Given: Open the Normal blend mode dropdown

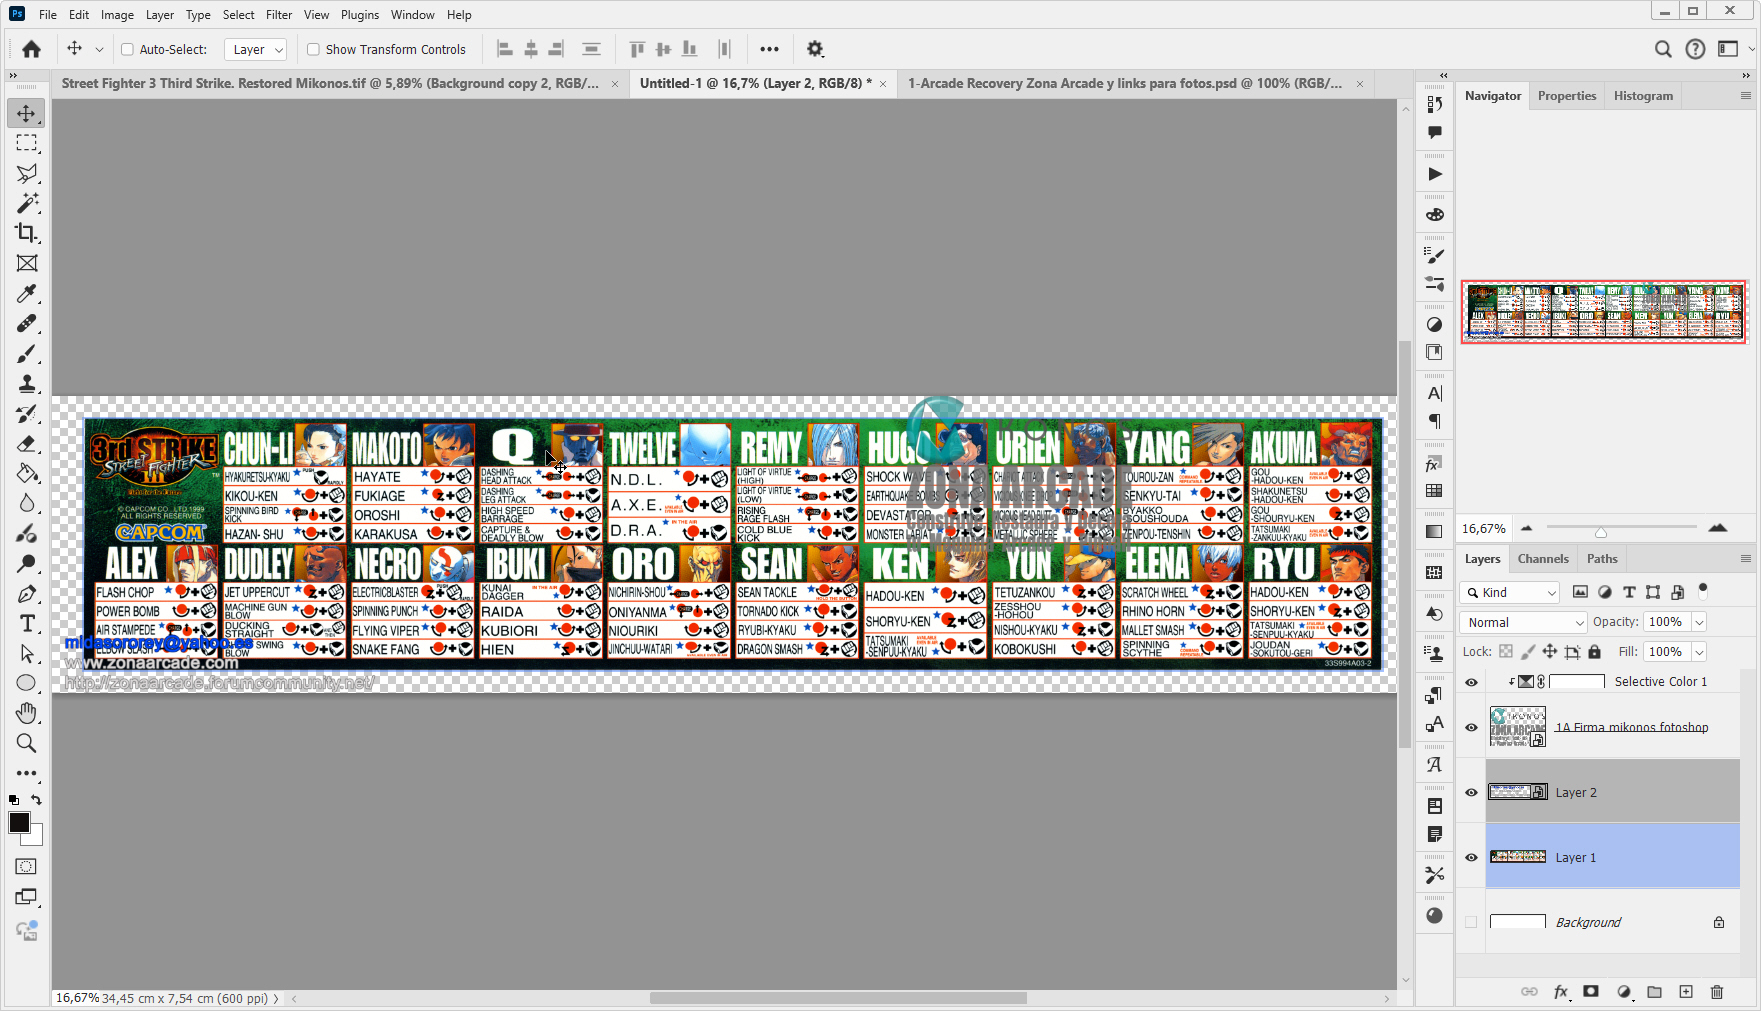Looking at the screenshot, I should click(x=1524, y=622).
